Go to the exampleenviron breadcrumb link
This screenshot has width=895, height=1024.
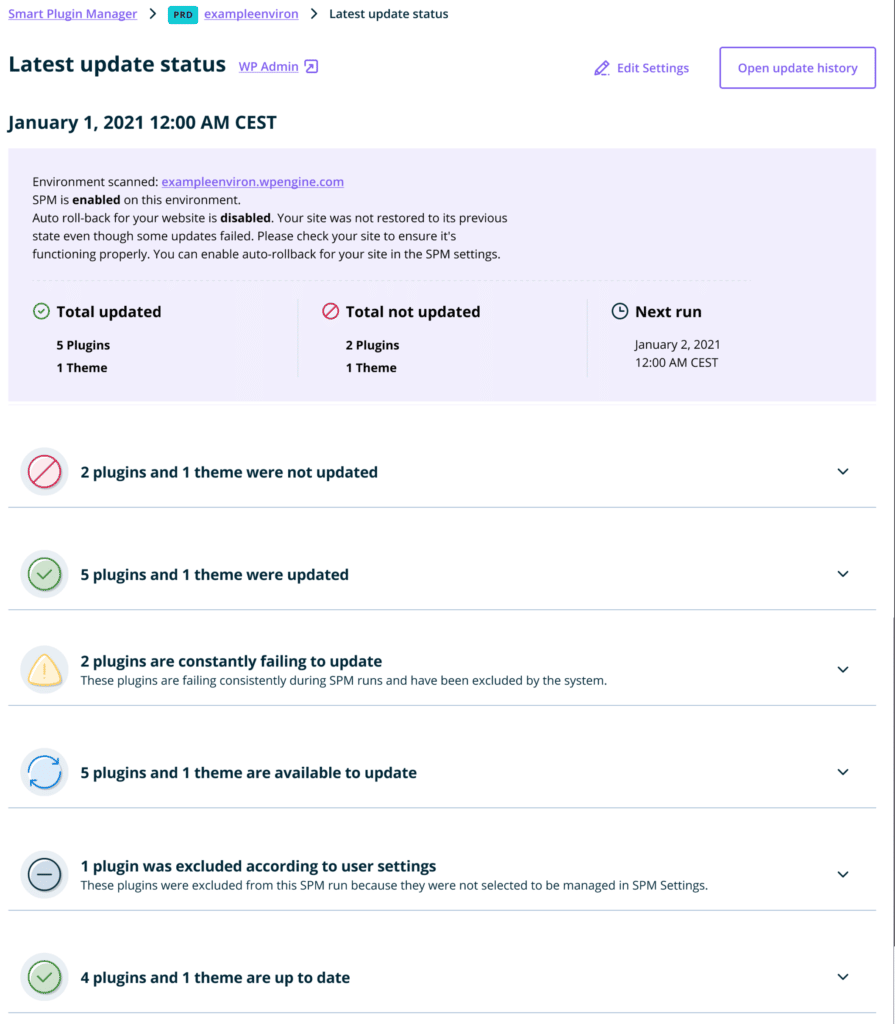pyautogui.click(x=251, y=14)
